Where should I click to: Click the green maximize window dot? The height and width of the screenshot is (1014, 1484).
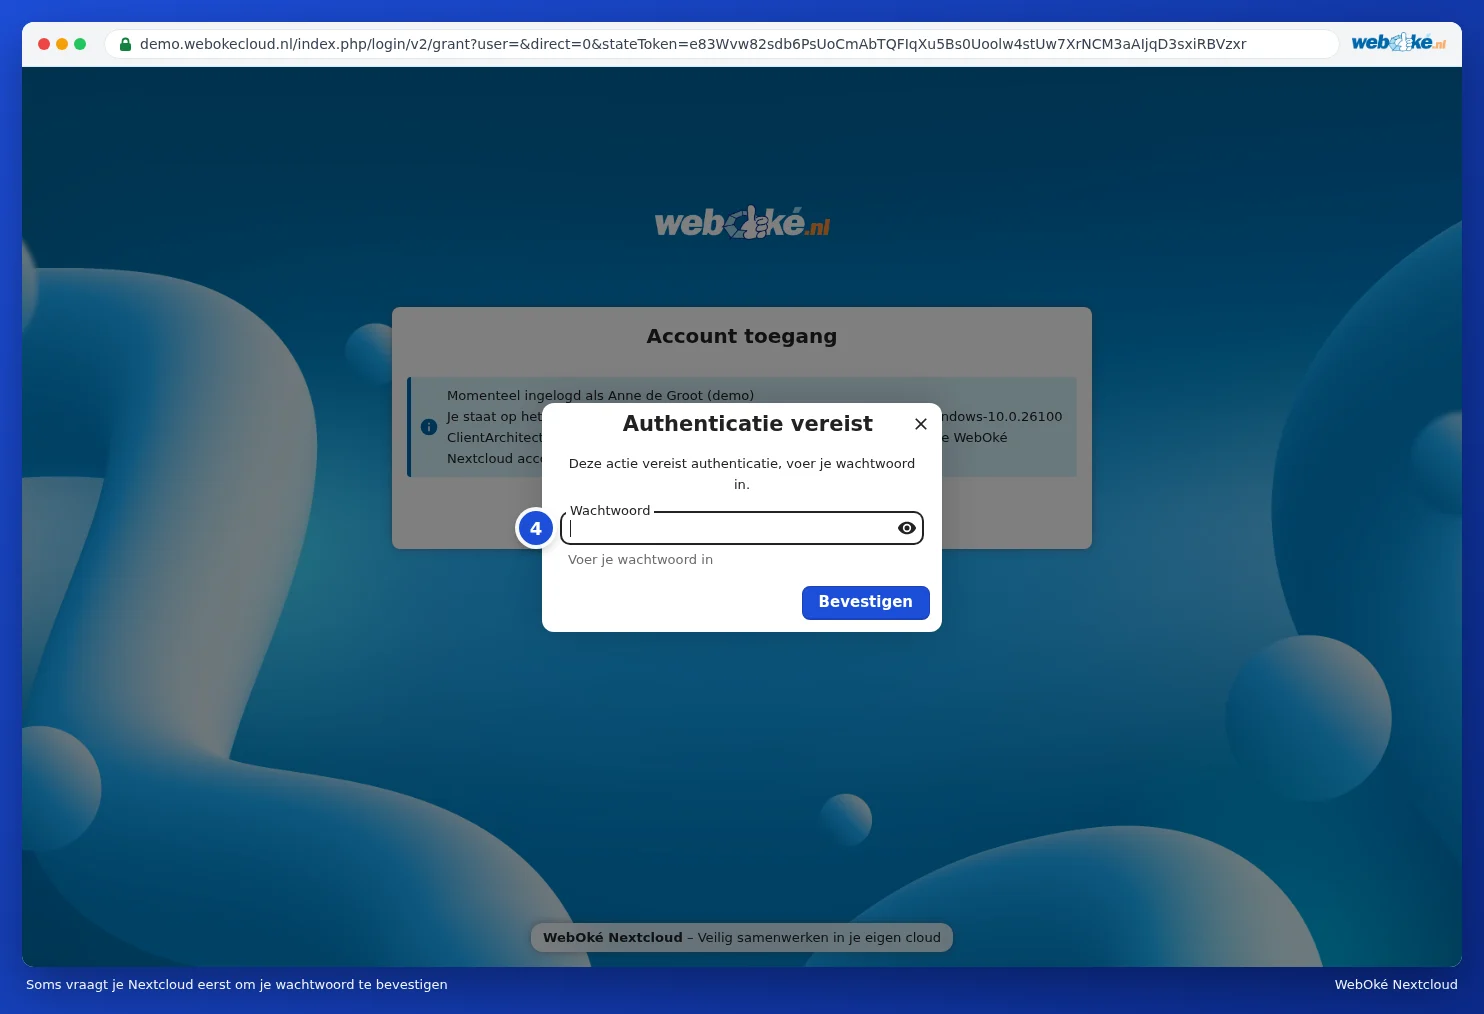tap(80, 44)
